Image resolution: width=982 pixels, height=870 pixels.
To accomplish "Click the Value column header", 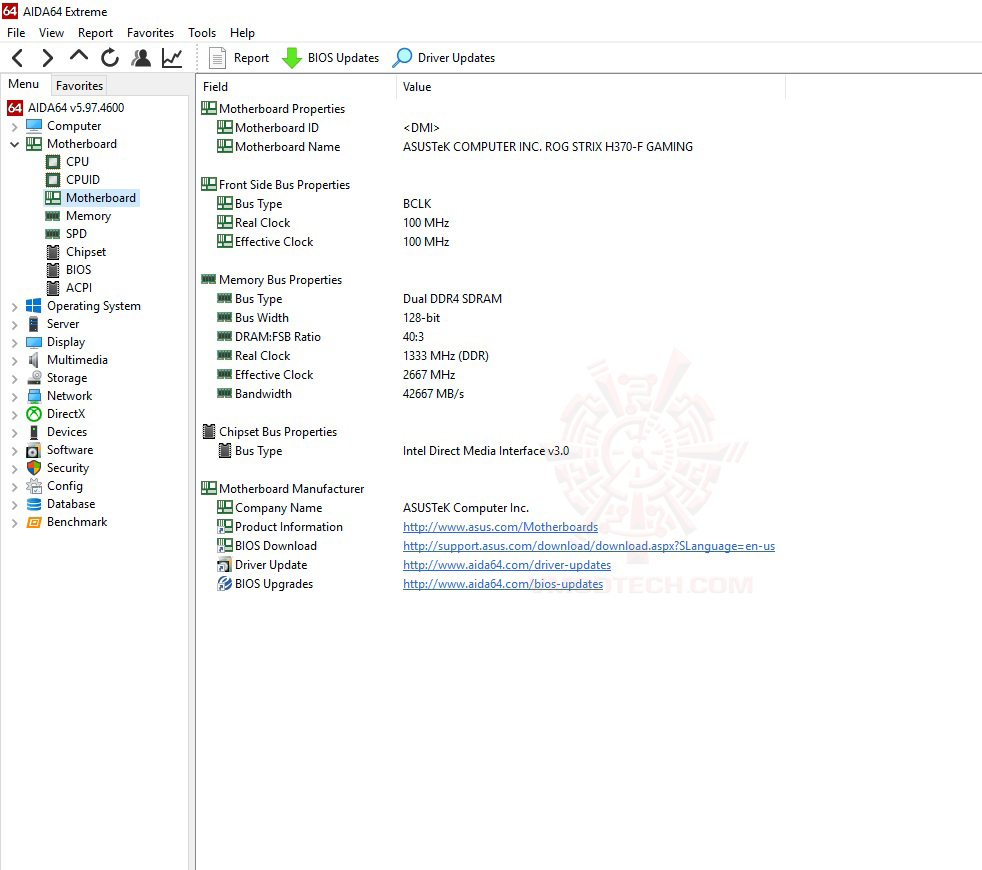I will (x=591, y=87).
